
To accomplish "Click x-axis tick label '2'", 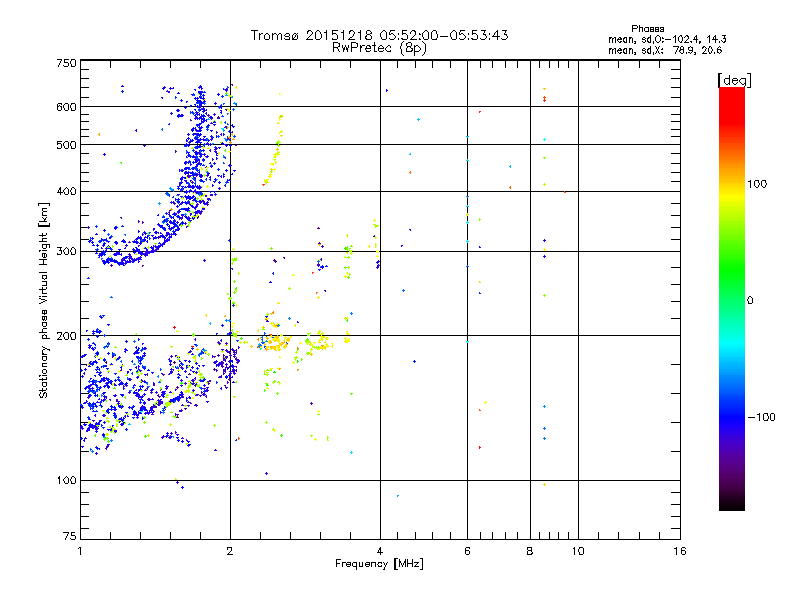I will coord(230,551).
